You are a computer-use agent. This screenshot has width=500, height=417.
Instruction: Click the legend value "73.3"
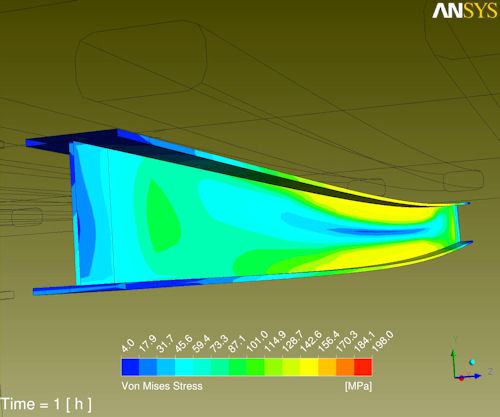coord(219,344)
